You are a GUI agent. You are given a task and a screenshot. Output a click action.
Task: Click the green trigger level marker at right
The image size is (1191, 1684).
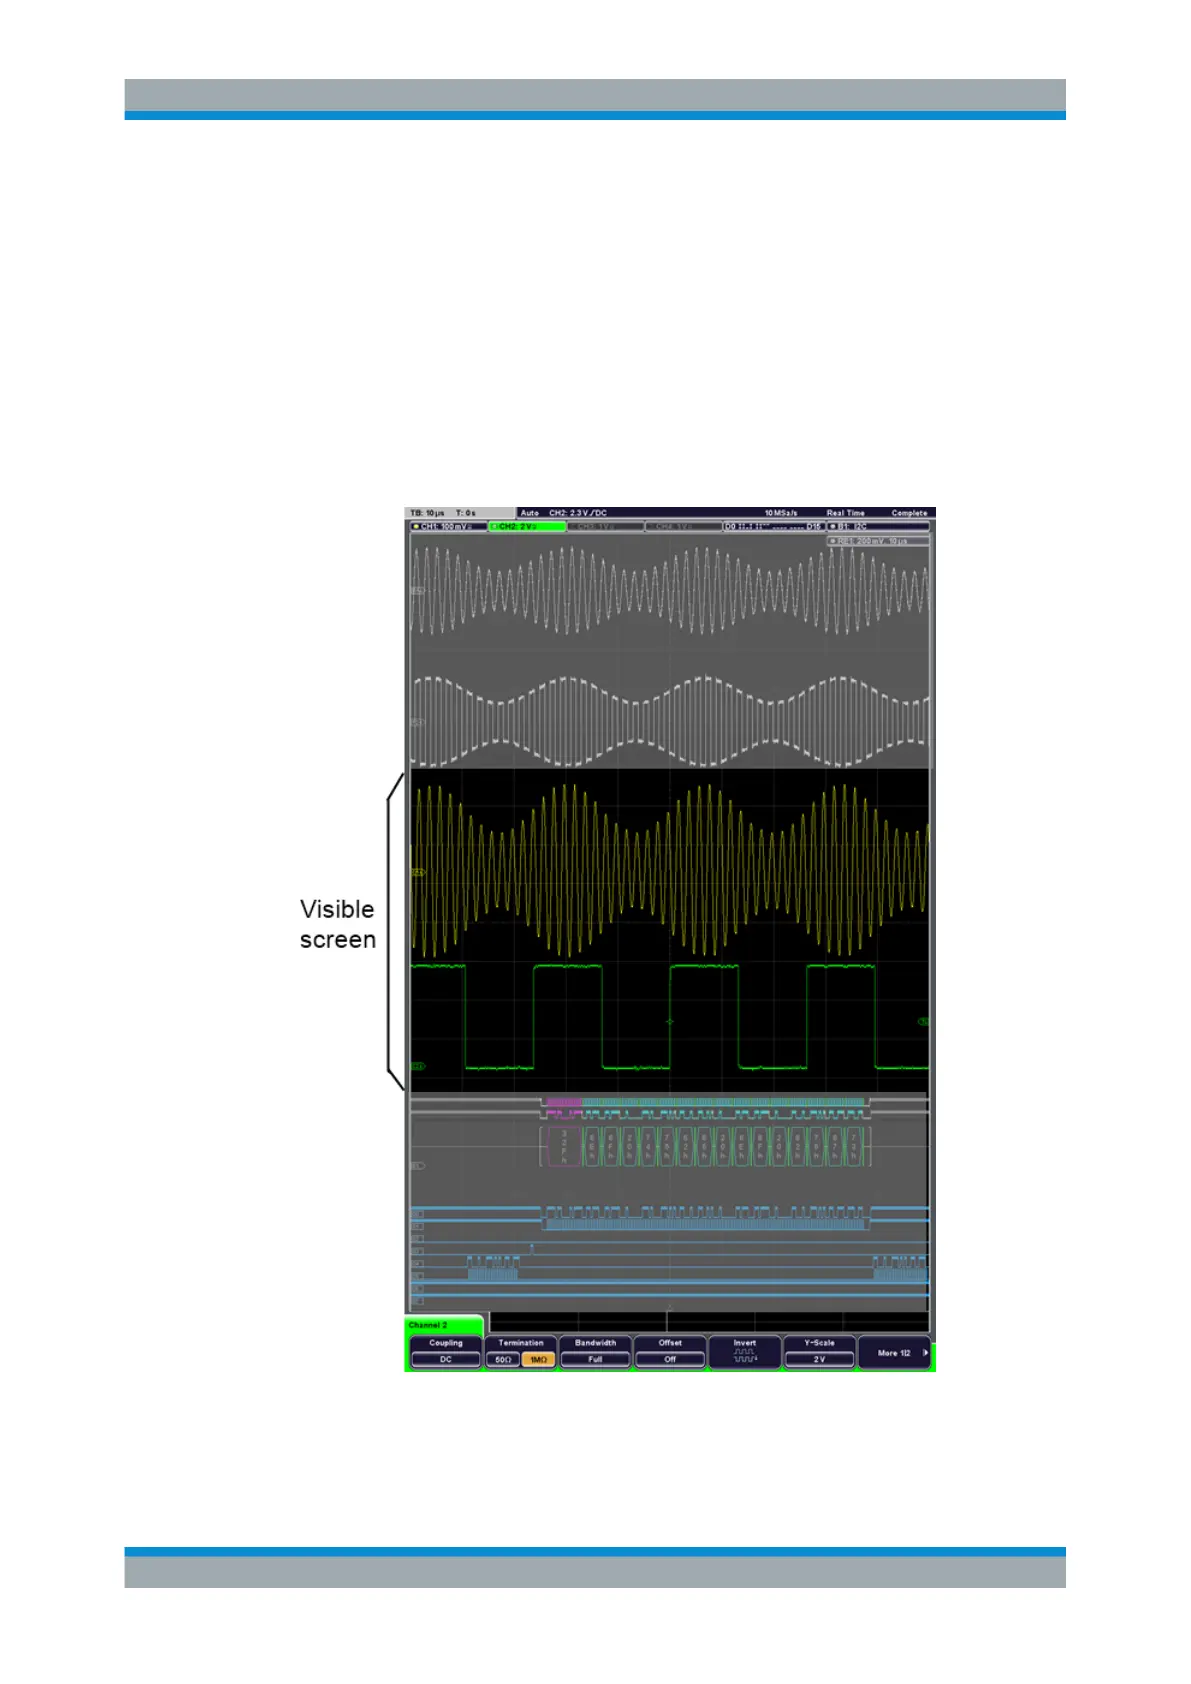pyautogui.click(x=923, y=1022)
